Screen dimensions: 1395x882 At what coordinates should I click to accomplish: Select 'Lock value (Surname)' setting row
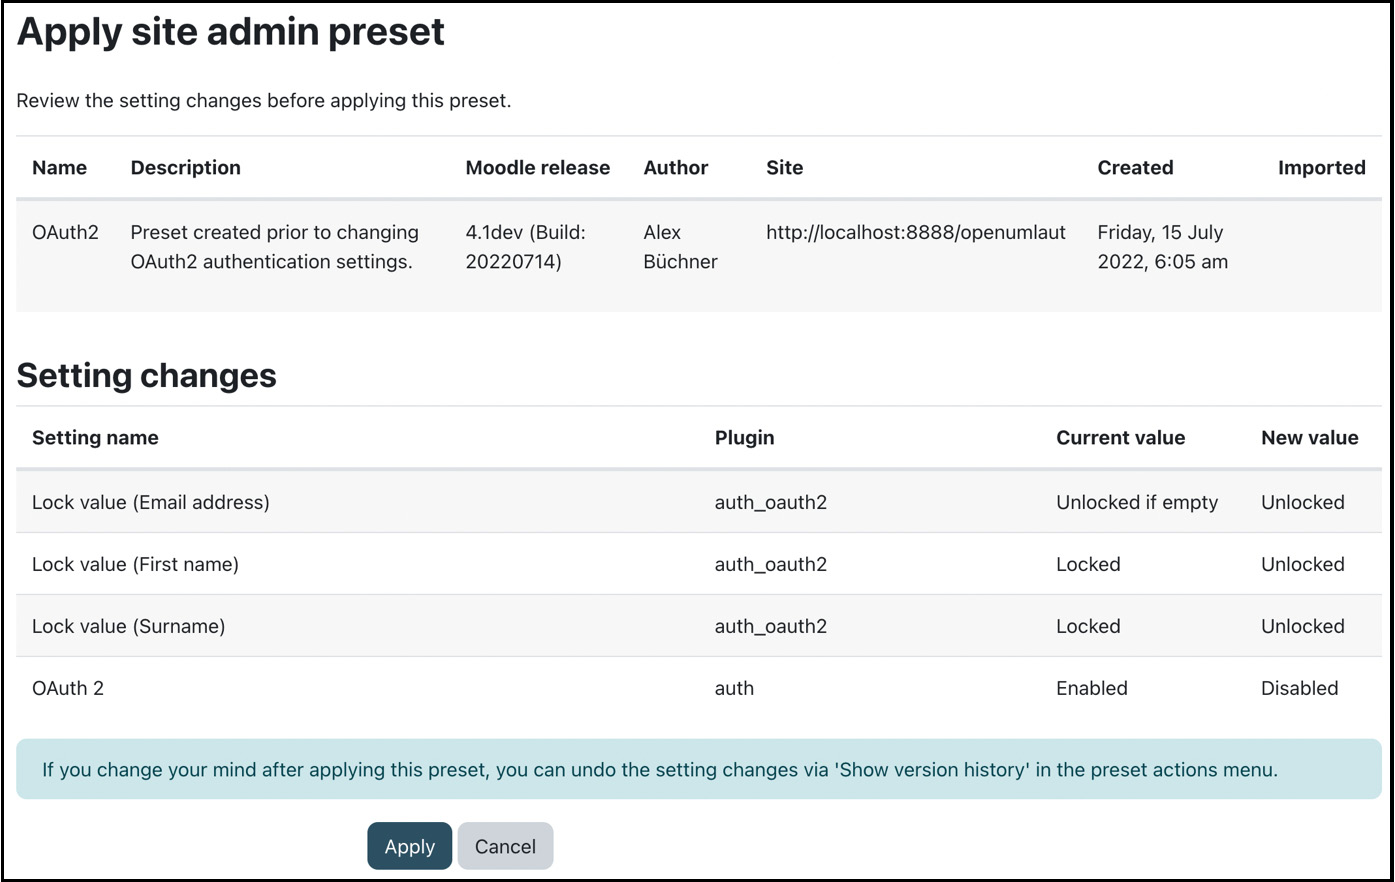click(698, 626)
